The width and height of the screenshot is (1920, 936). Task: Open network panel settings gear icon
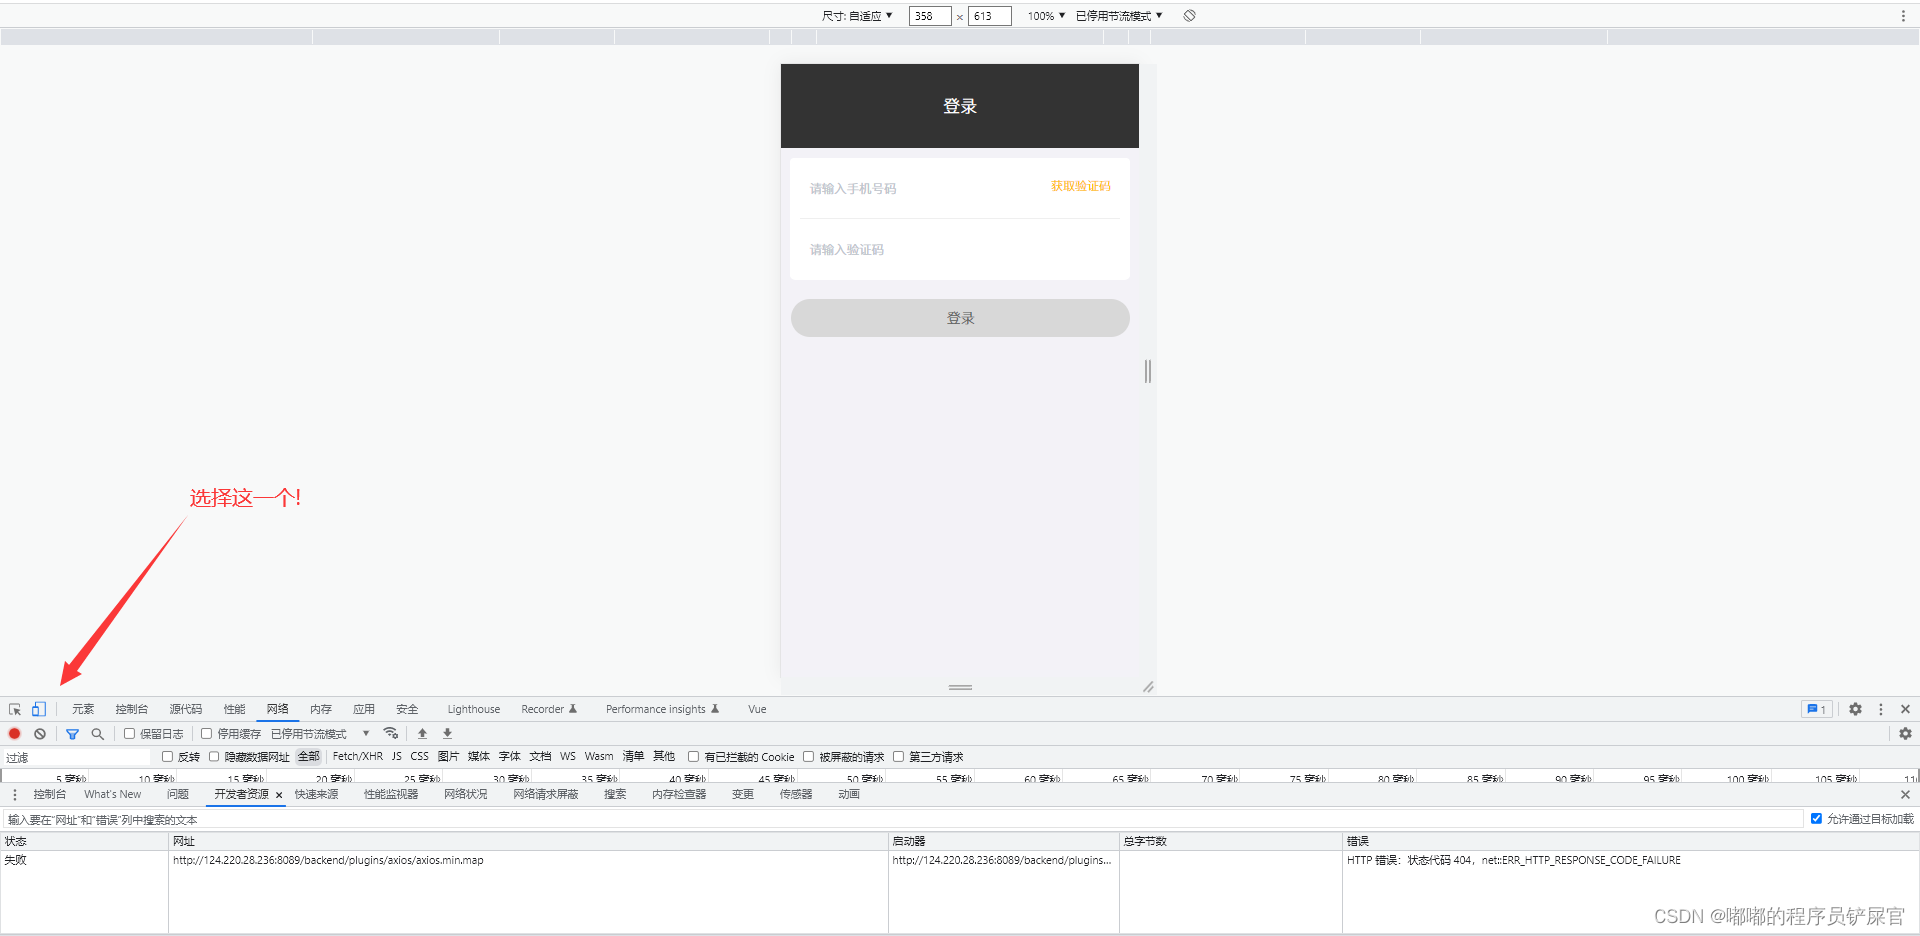pyautogui.click(x=1905, y=733)
